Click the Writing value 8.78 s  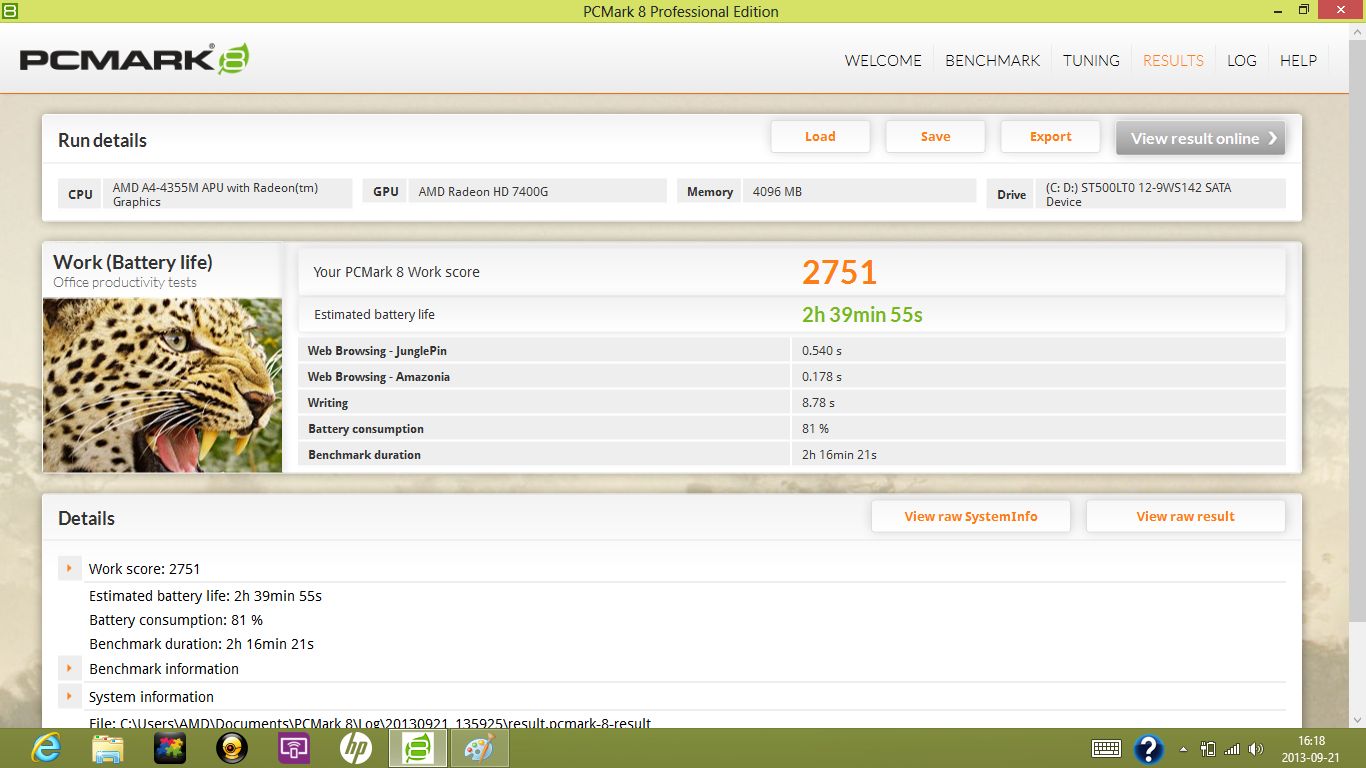click(x=818, y=403)
